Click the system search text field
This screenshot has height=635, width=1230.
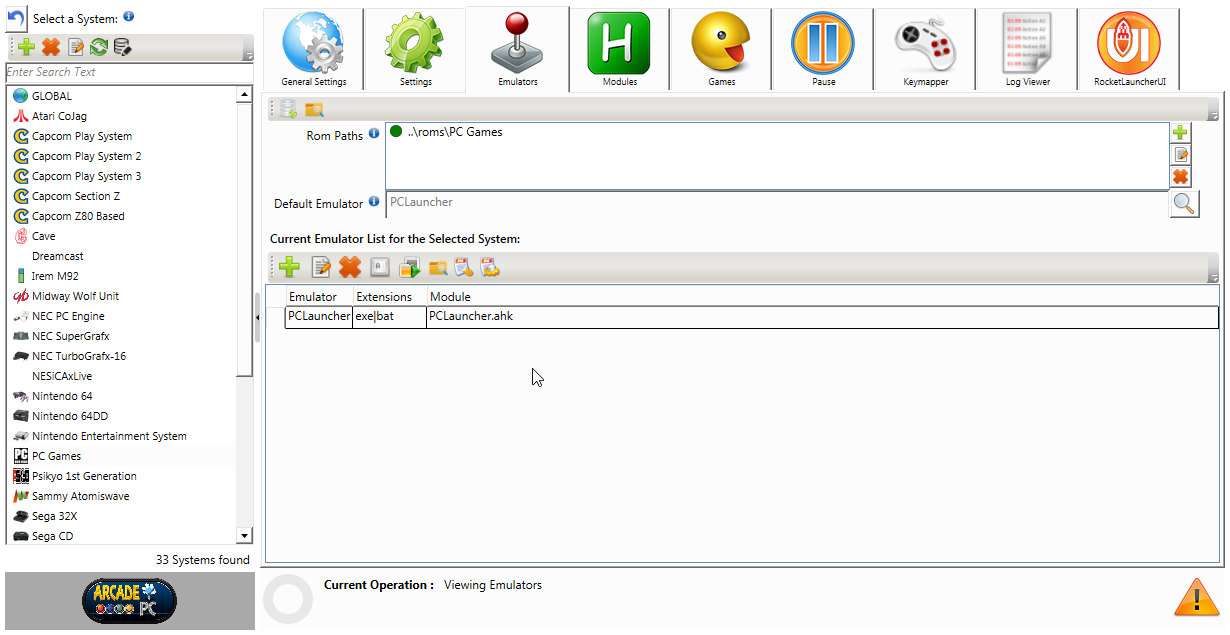[x=128, y=72]
